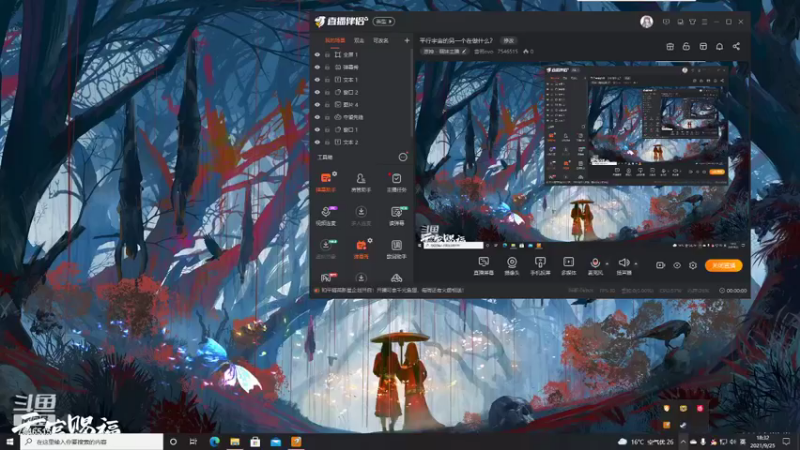Open the notification bell icon

[x=719, y=46]
